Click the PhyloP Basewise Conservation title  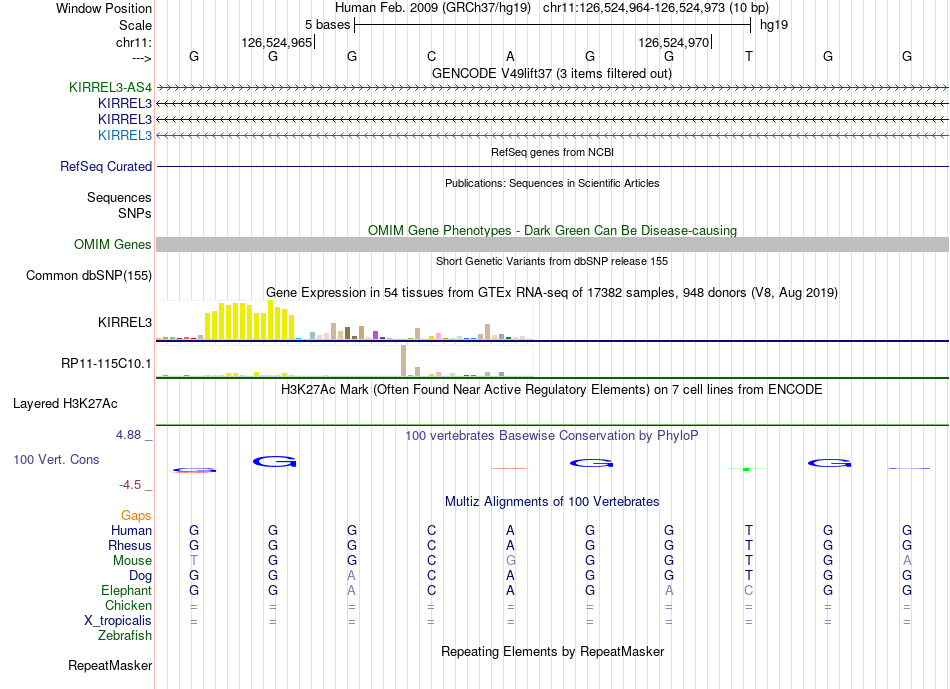(x=552, y=436)
